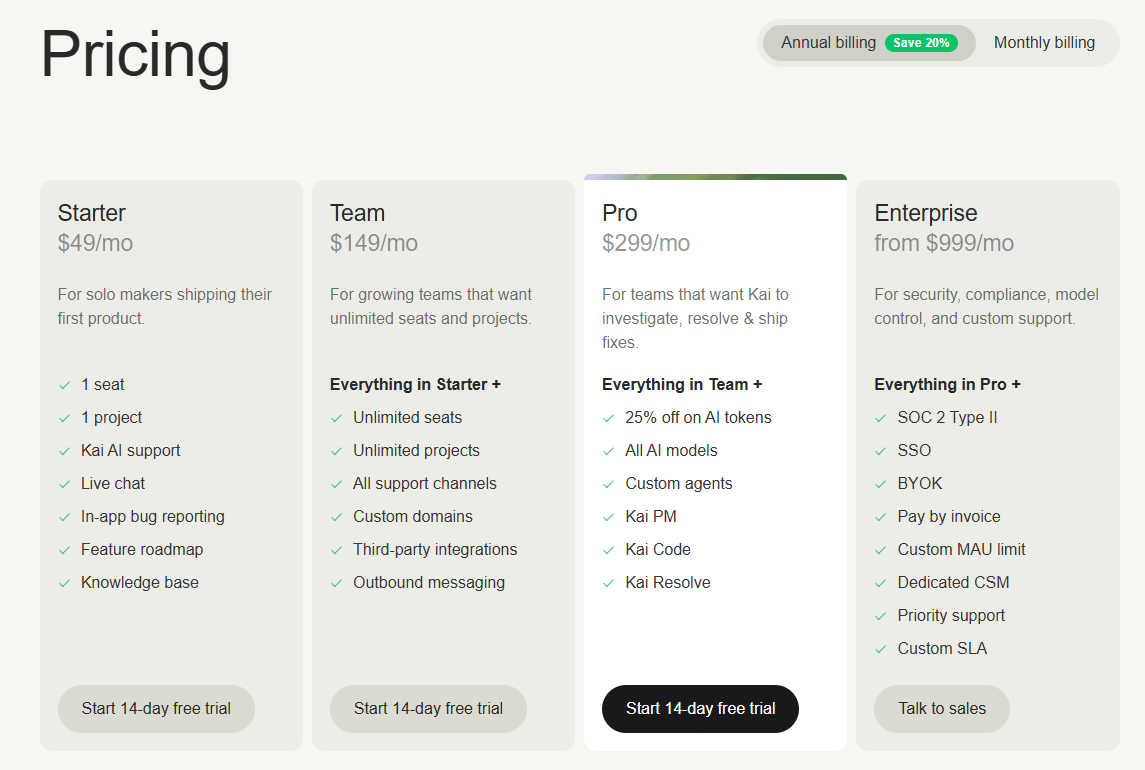Viewport: 1145px width, 770px height.
Task: Click the from $999/mo price
Action: pos(943,243)
